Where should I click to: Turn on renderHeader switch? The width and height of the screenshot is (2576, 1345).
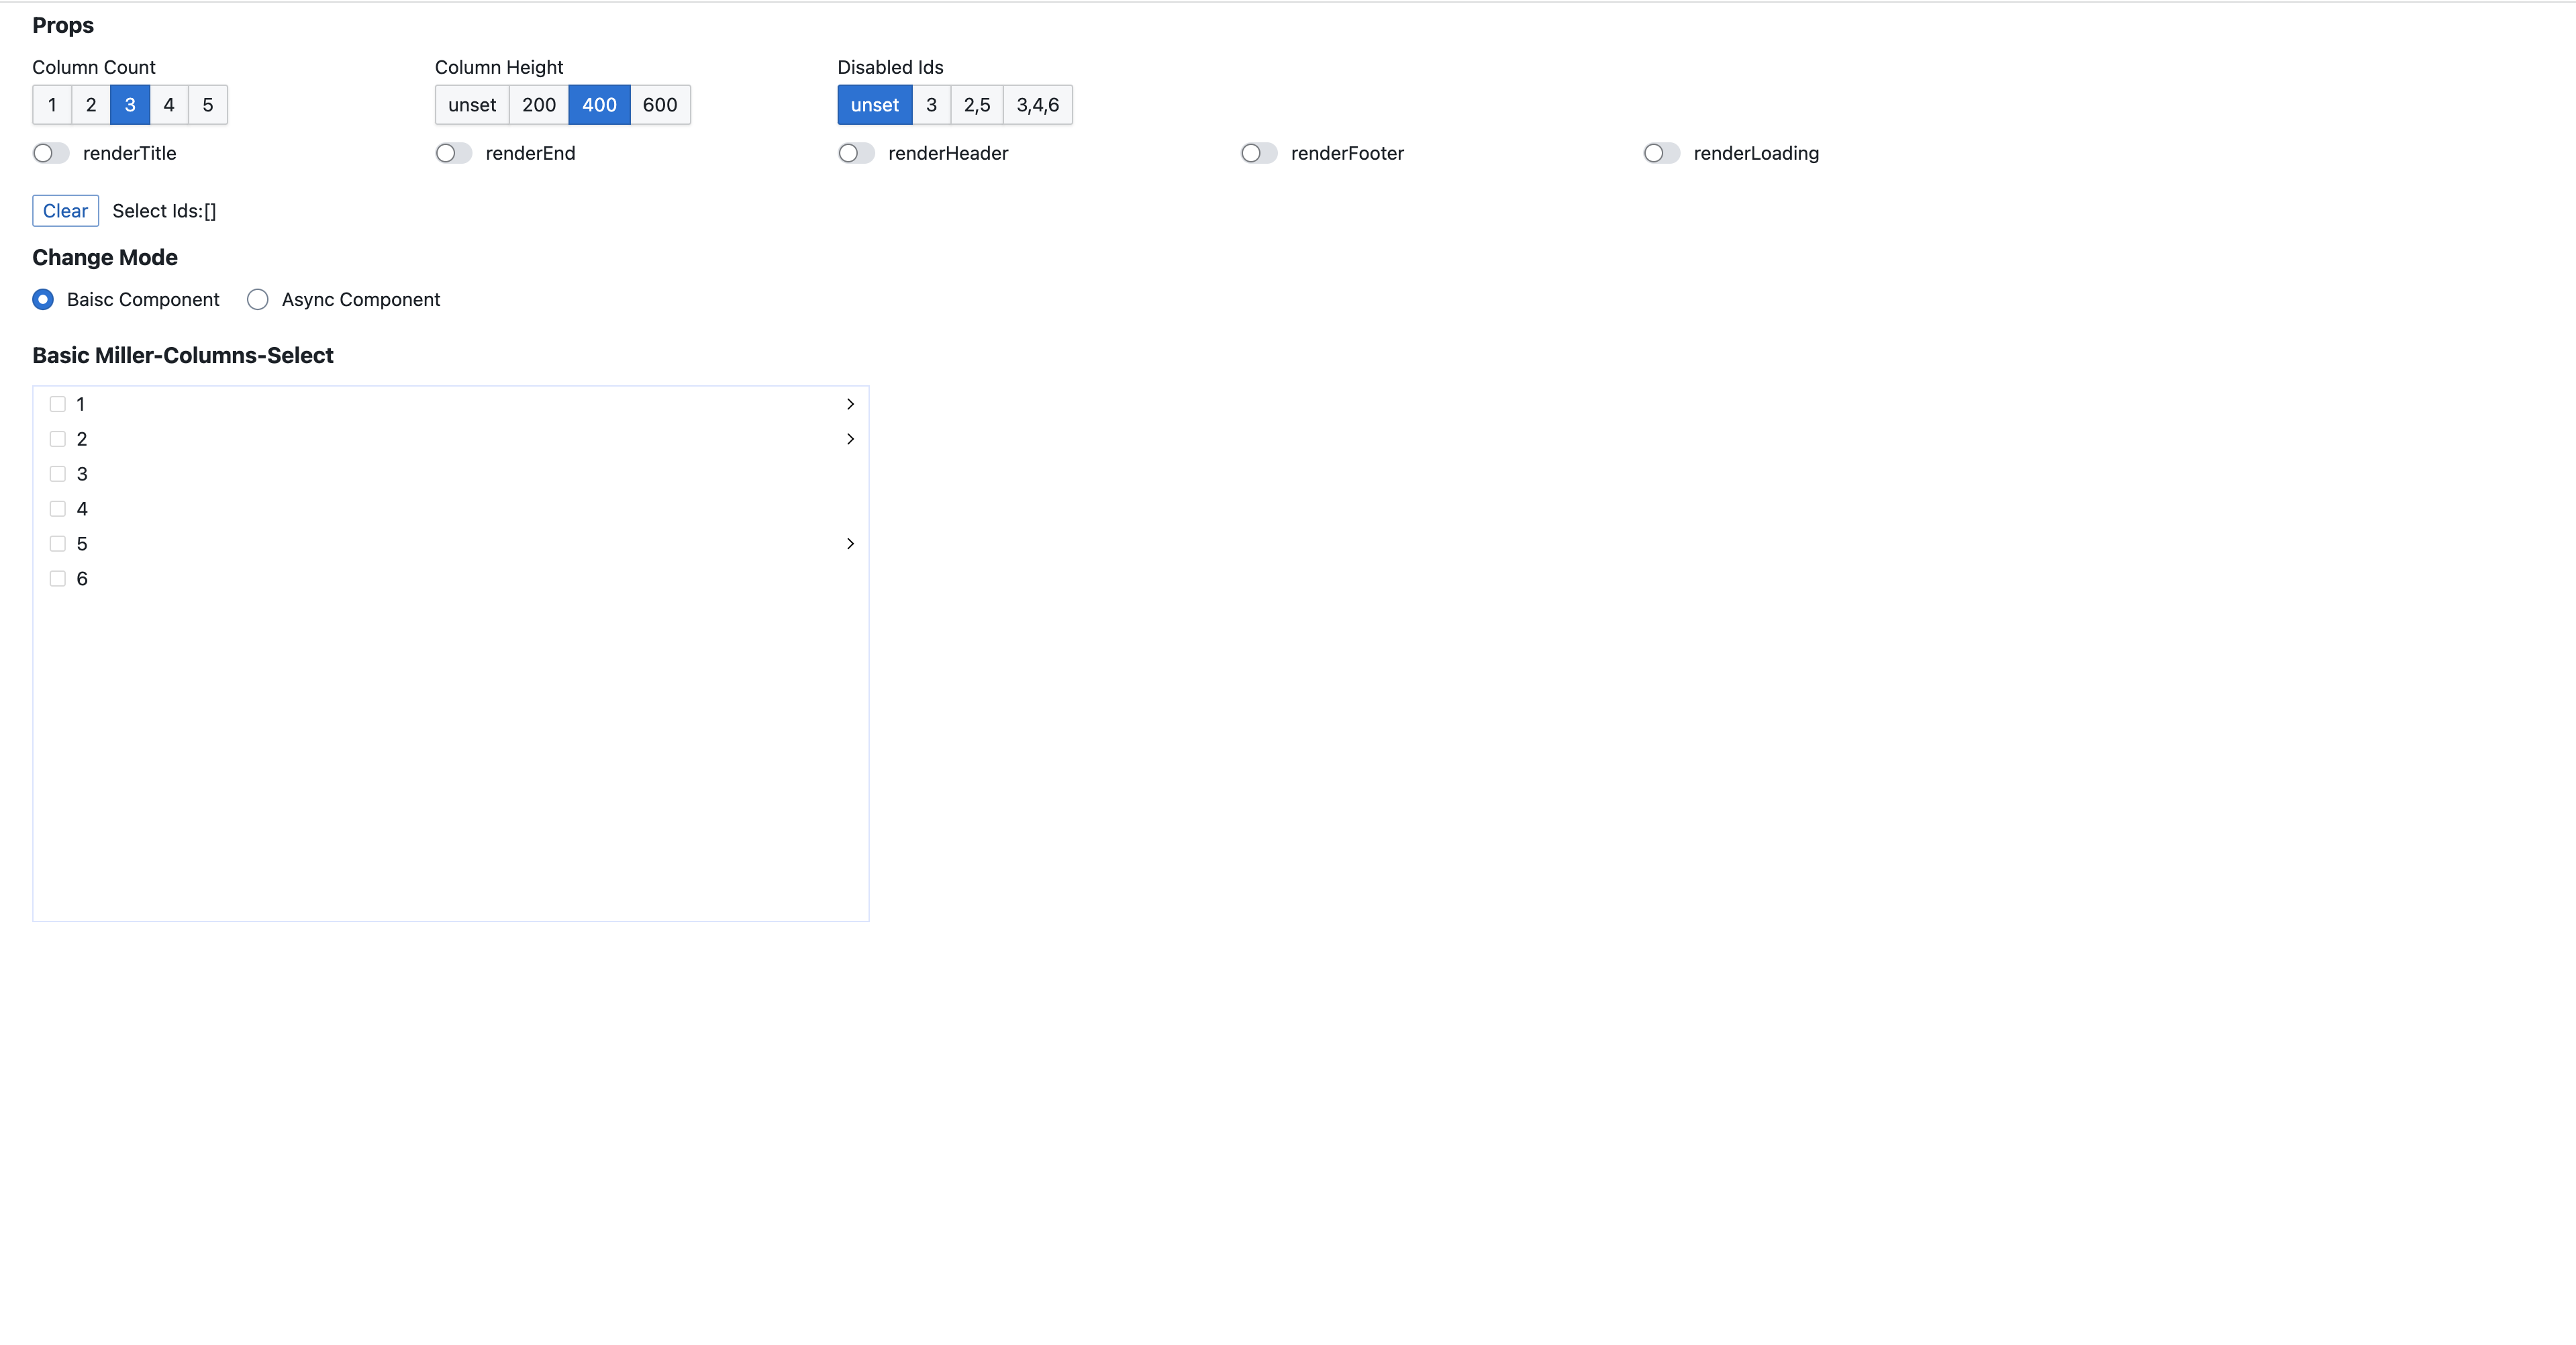point(856,153)
